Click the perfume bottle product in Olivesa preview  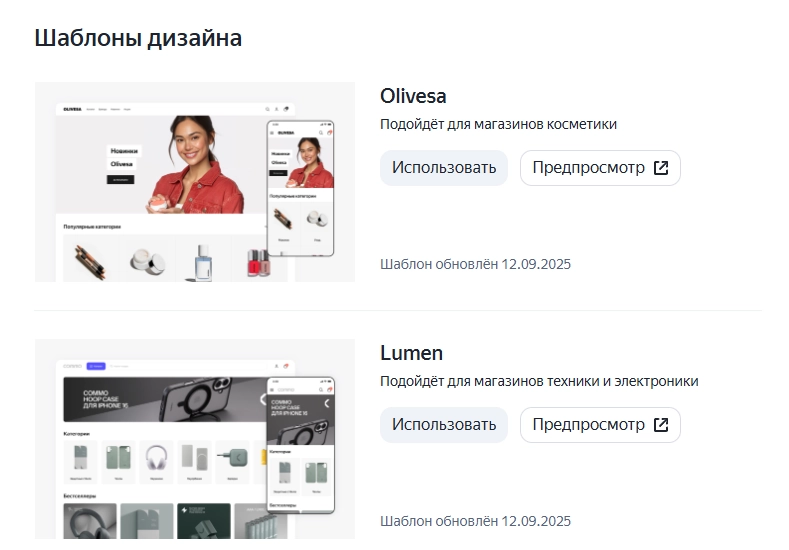click(x=203, y=262)
